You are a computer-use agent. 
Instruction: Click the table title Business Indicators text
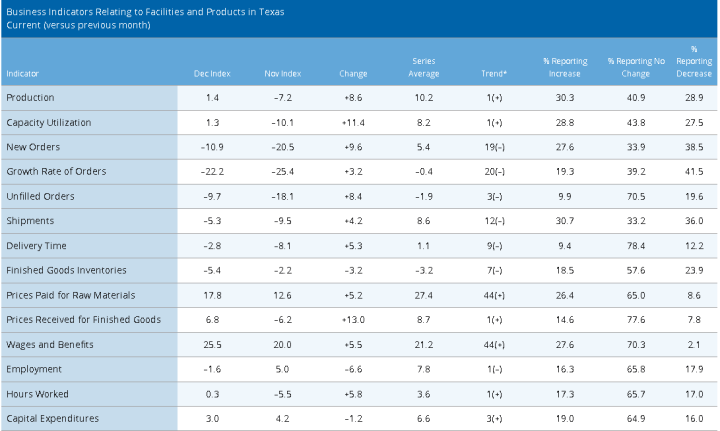[145, 12]
